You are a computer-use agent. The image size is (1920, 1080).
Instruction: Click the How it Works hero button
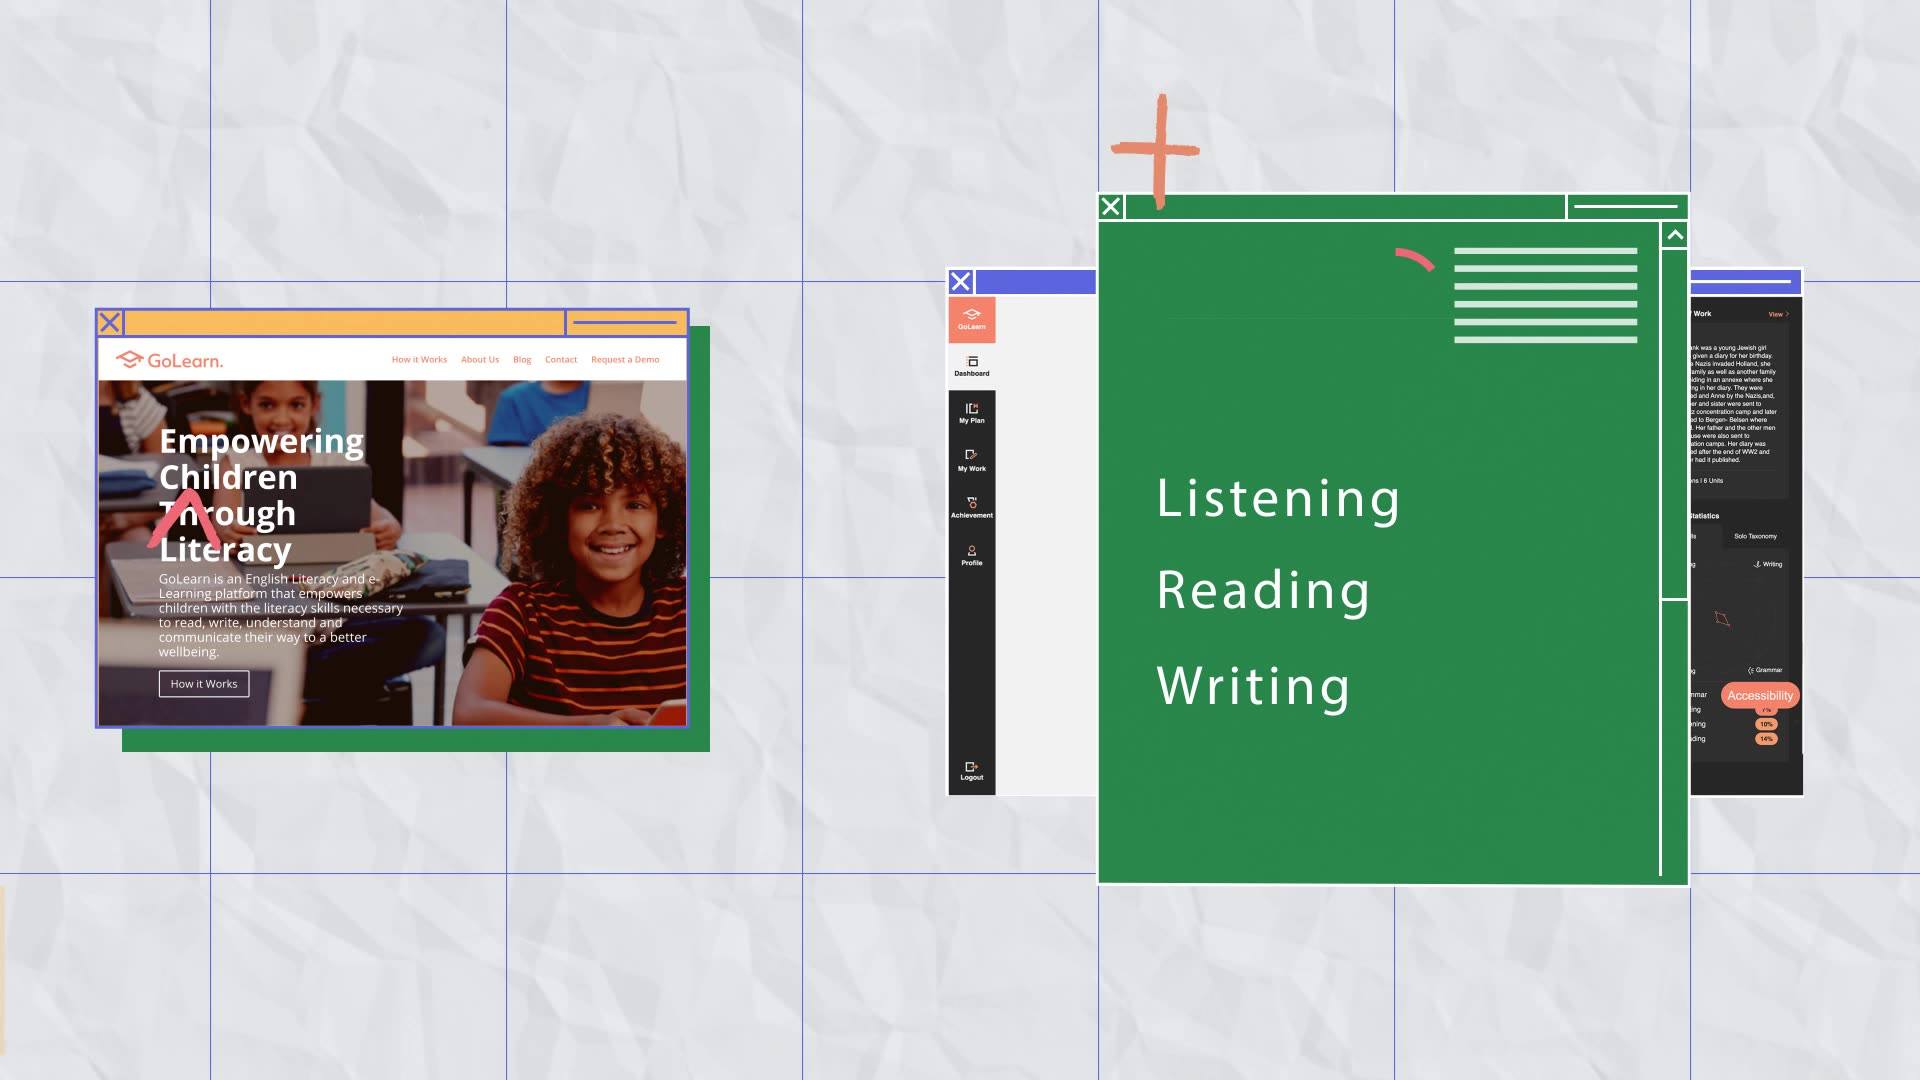(x=204, y=684)
